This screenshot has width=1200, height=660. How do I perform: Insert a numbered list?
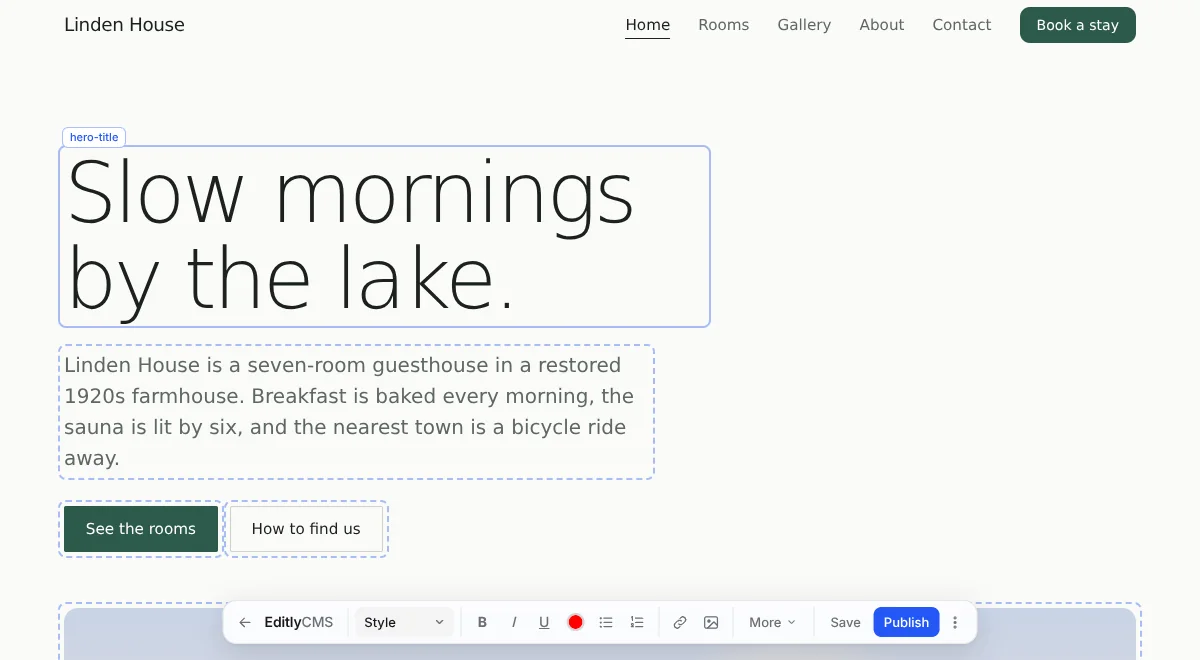click(637, 622)
